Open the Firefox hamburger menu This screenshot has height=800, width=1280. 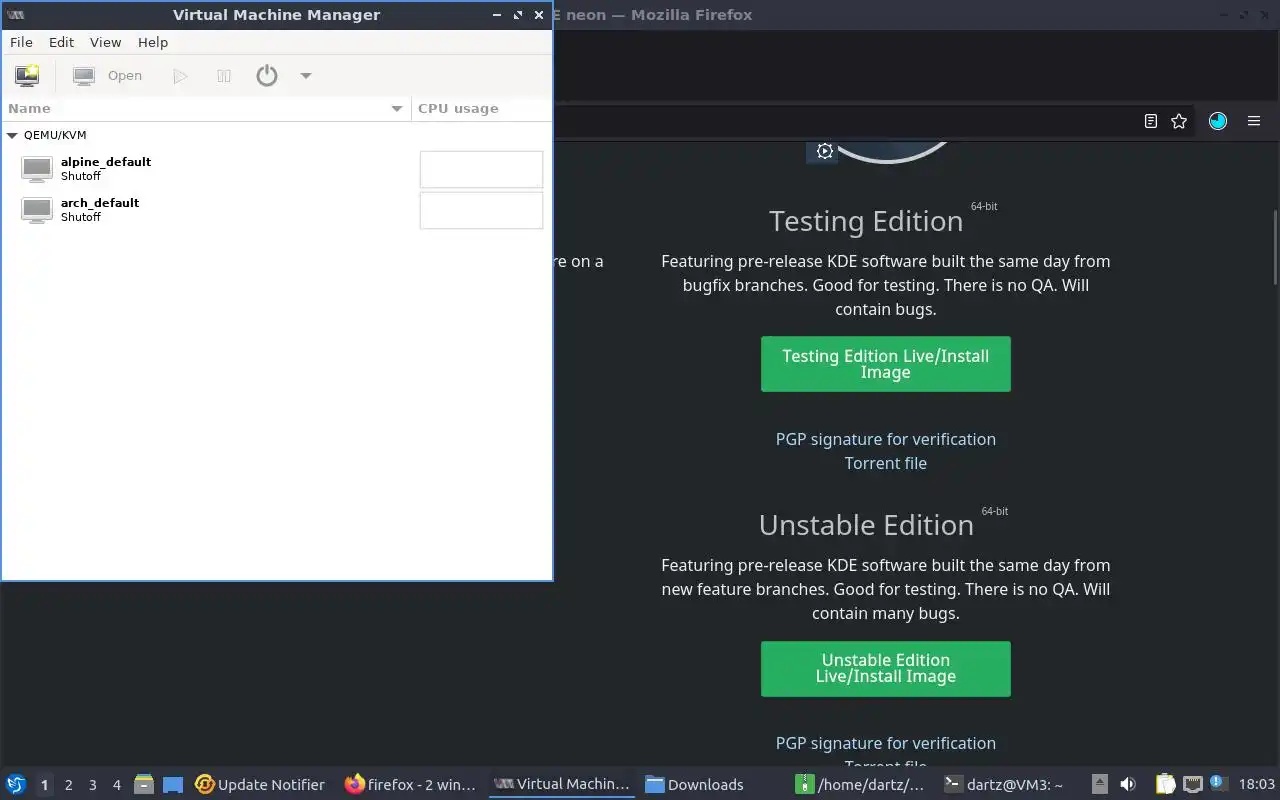click(x=1253, y=121)
